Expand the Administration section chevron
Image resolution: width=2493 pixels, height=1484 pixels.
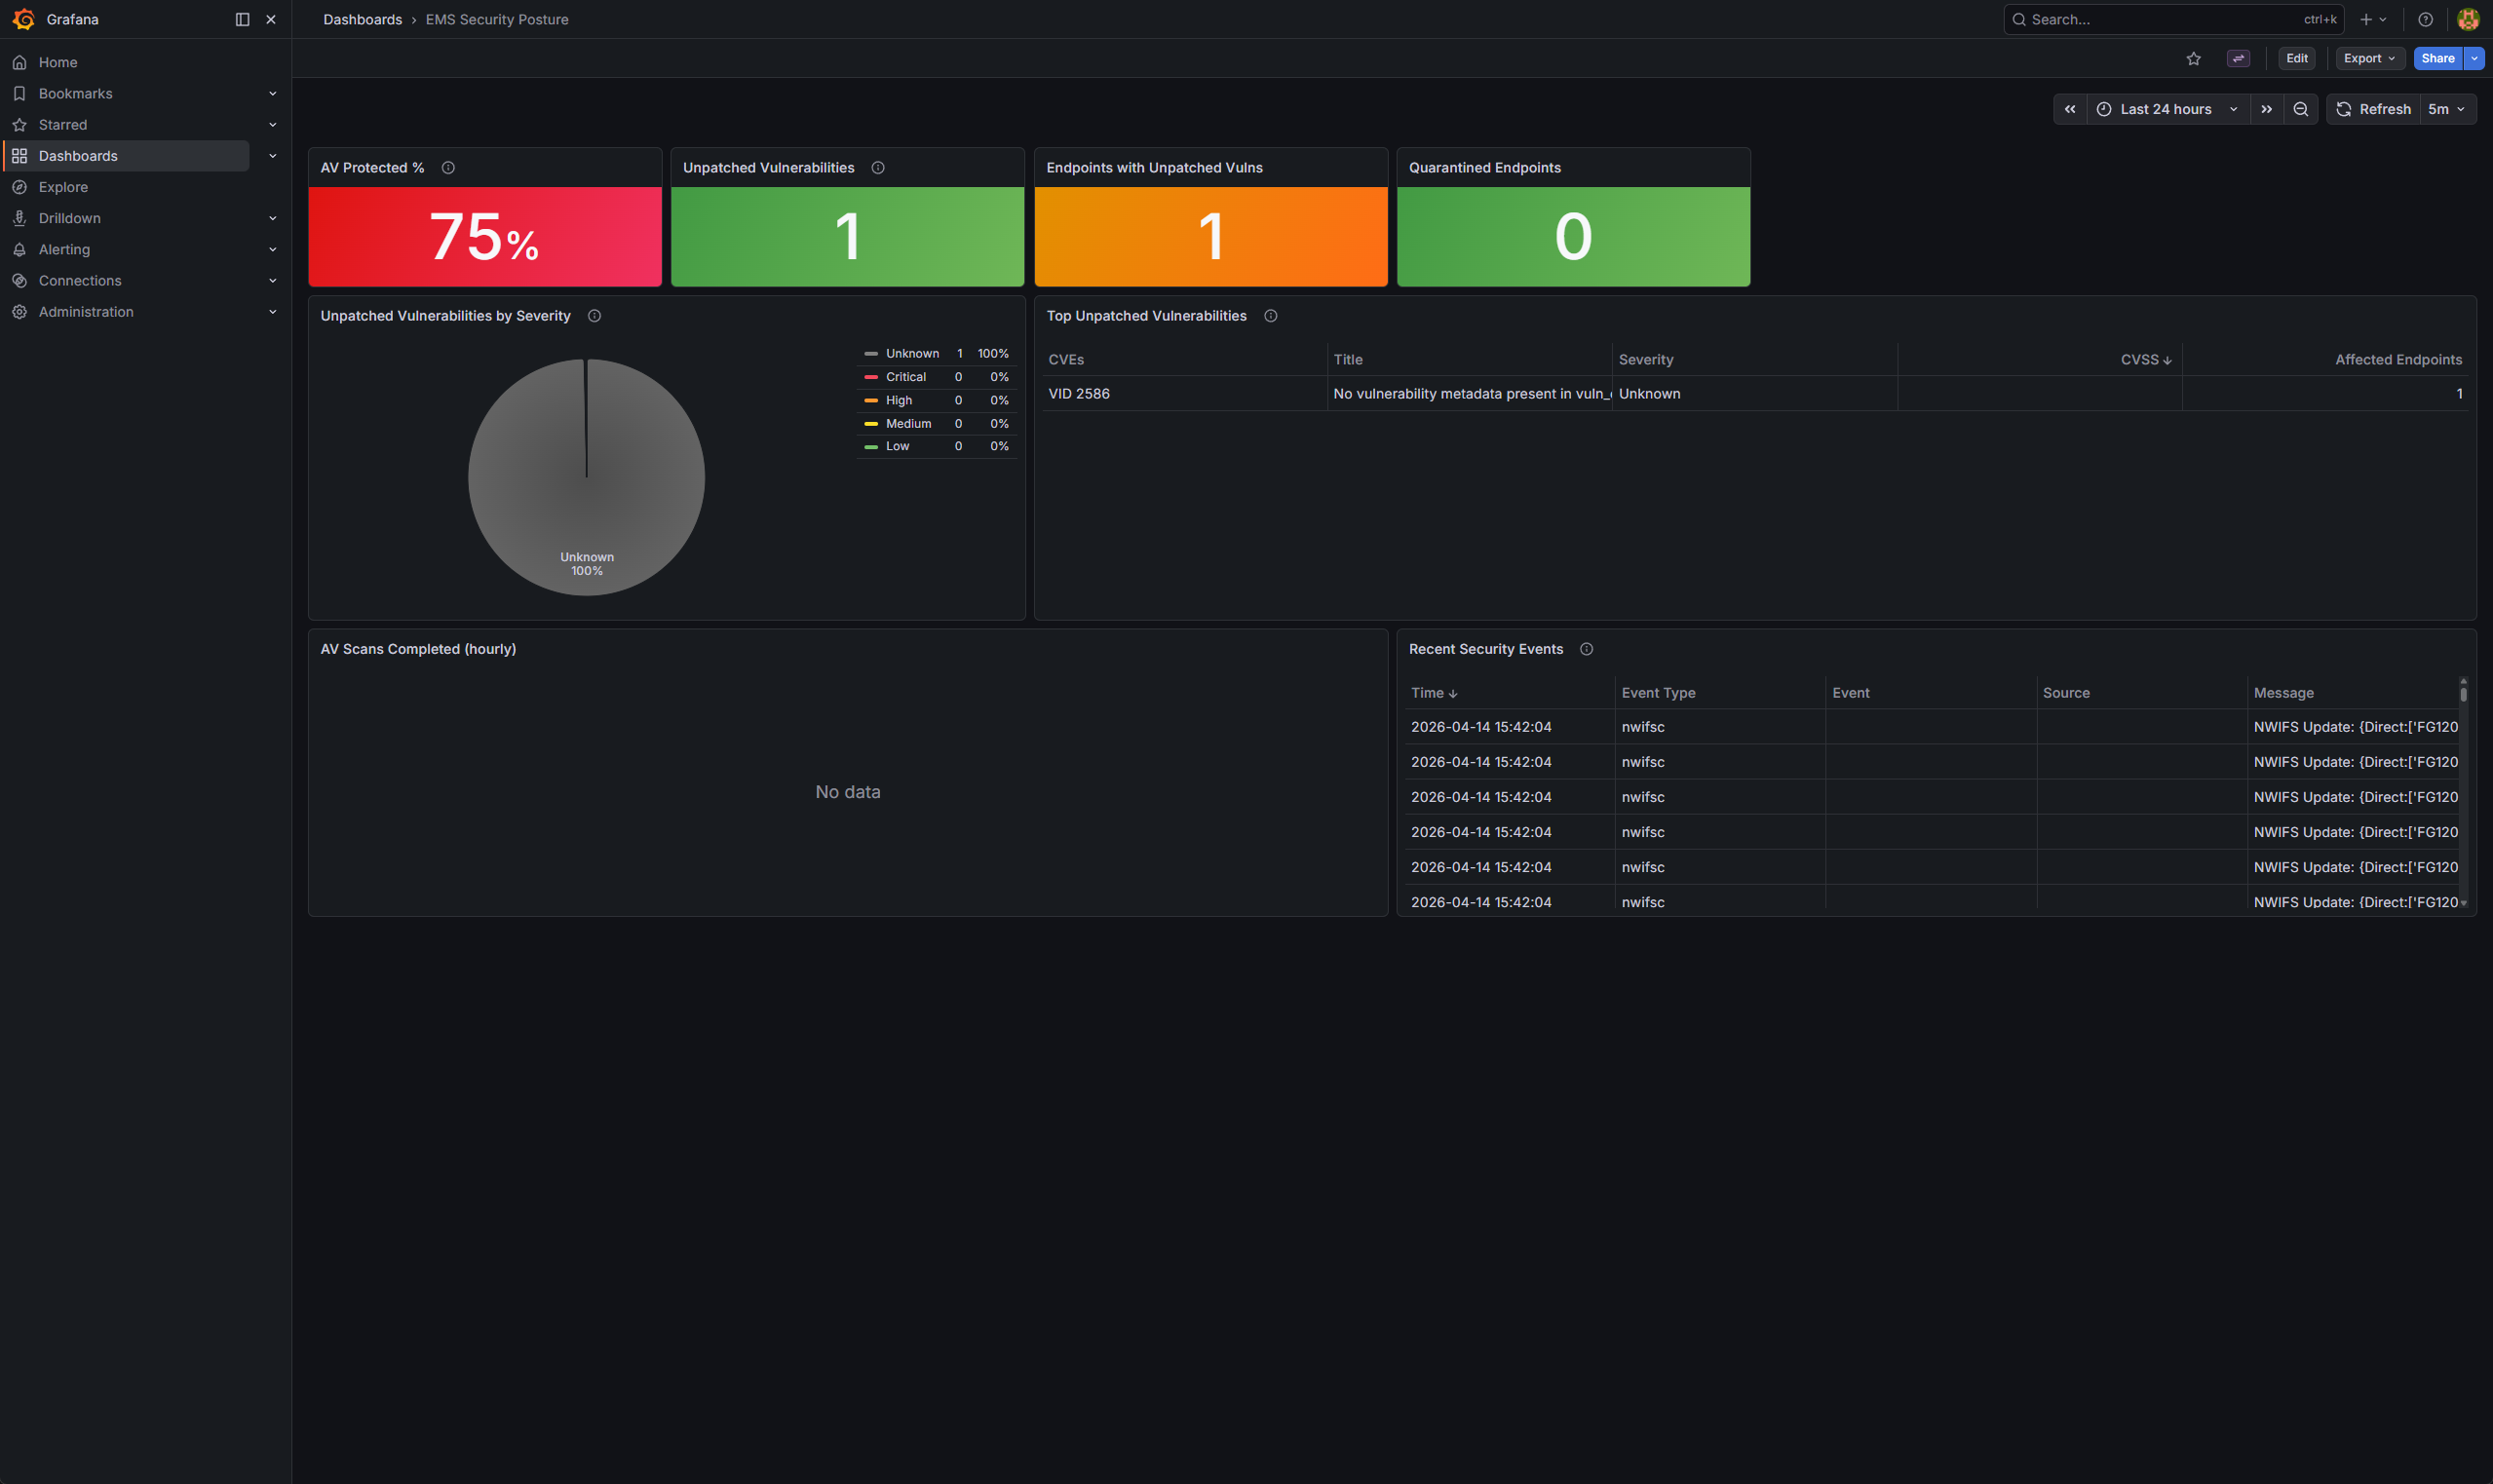[x=272, y=312]
